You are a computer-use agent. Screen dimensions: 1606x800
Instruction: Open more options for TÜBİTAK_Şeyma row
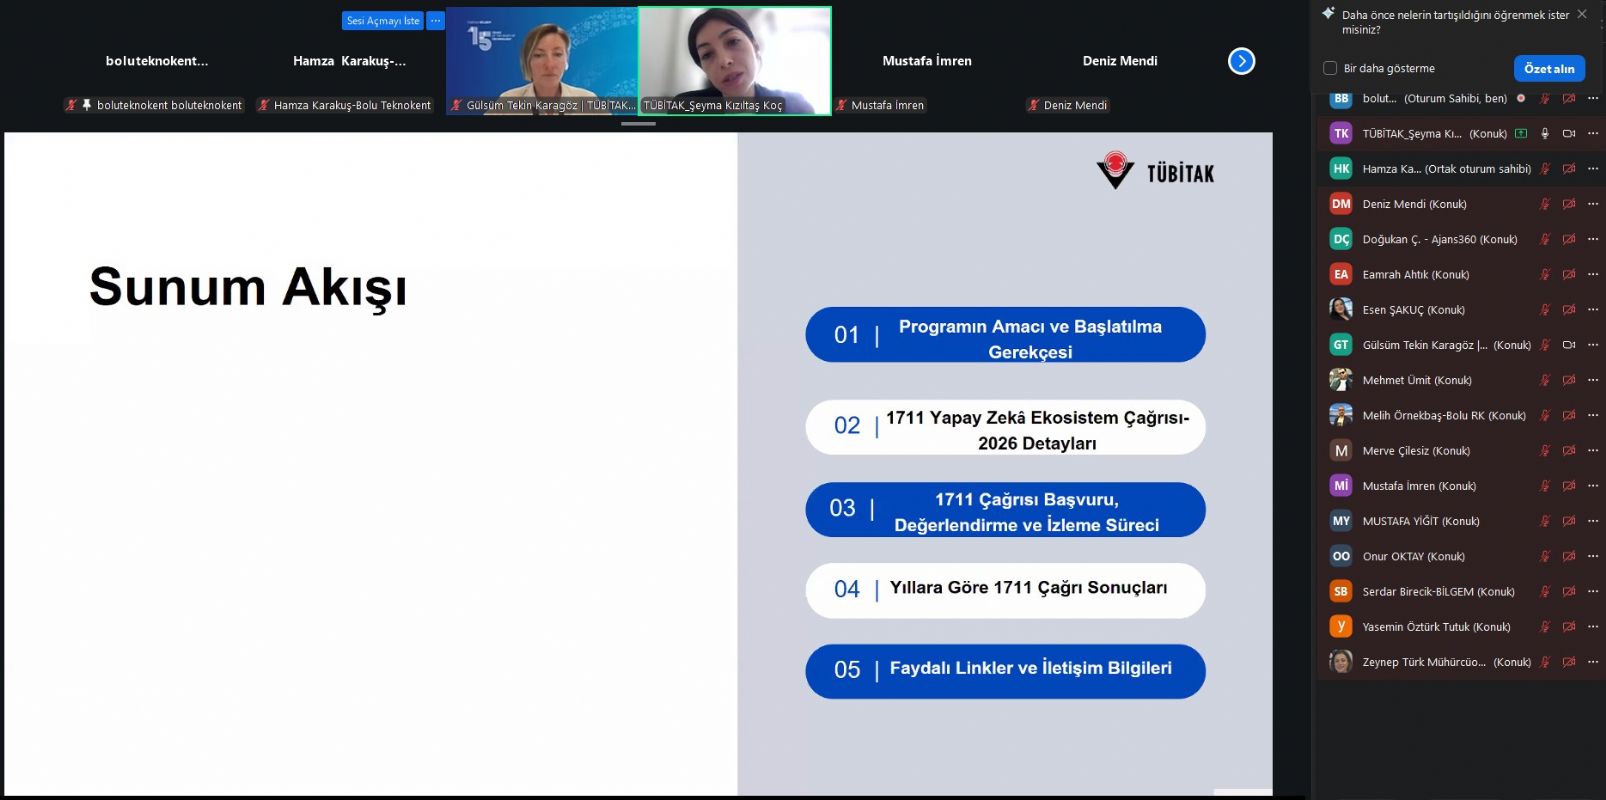pyautogui.click(x=1593, y=133)
